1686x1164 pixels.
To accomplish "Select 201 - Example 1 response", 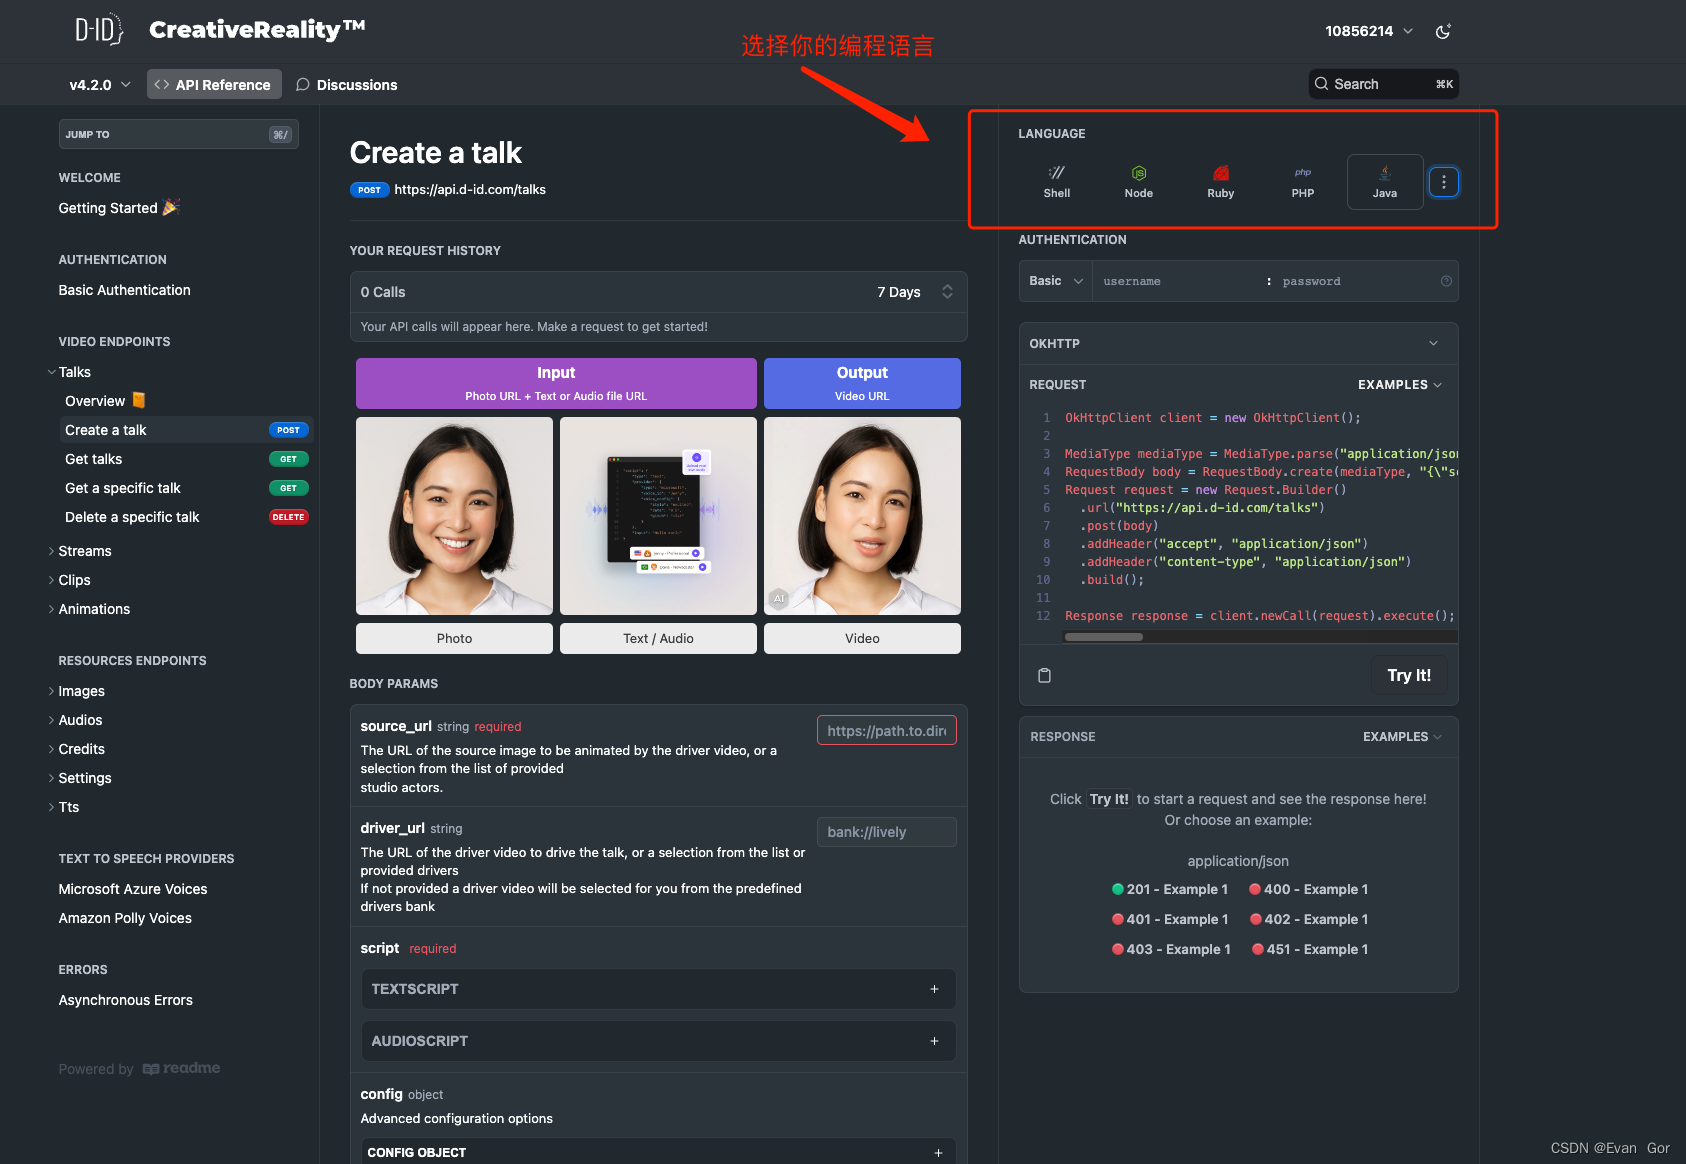I will 1170,889.
